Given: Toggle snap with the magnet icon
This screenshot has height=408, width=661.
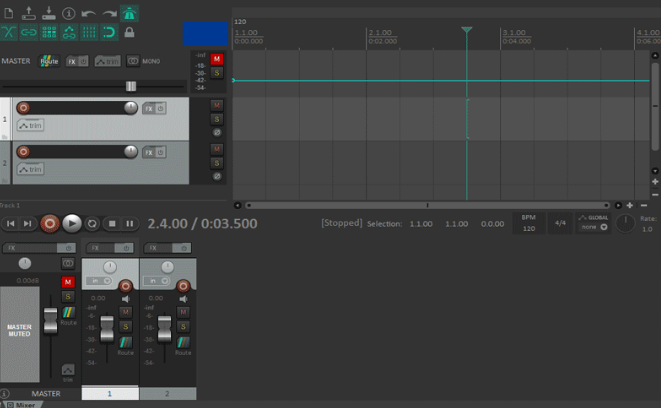Looking at the screenshot, I should click(x=109, y=32).
